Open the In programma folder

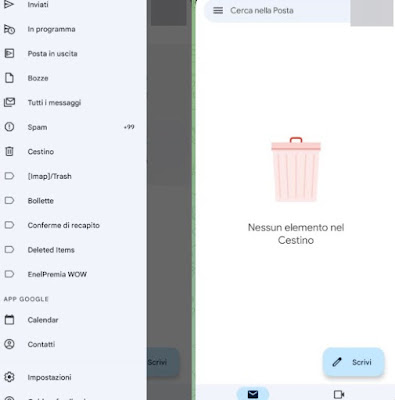[x=73, y=29]
